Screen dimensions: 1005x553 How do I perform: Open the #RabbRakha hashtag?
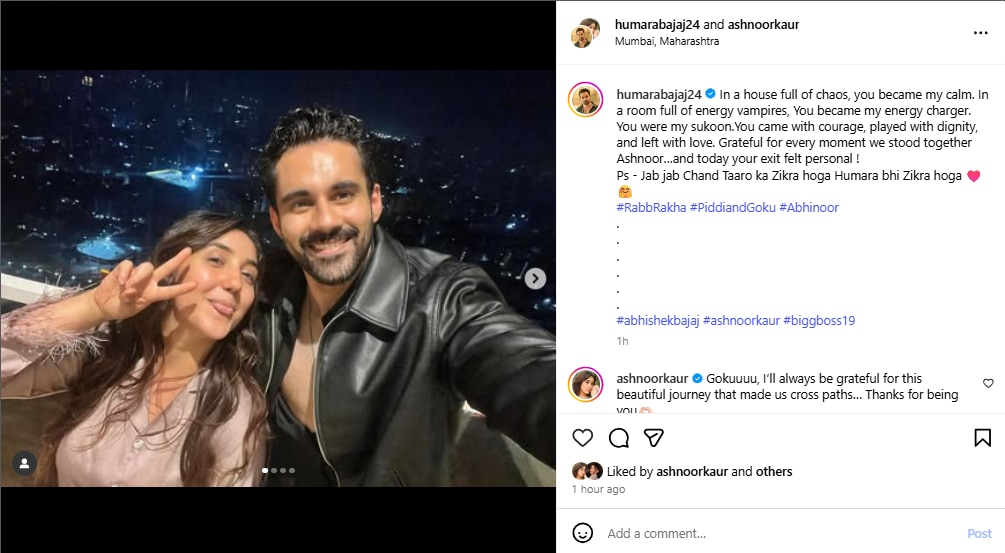651,207
